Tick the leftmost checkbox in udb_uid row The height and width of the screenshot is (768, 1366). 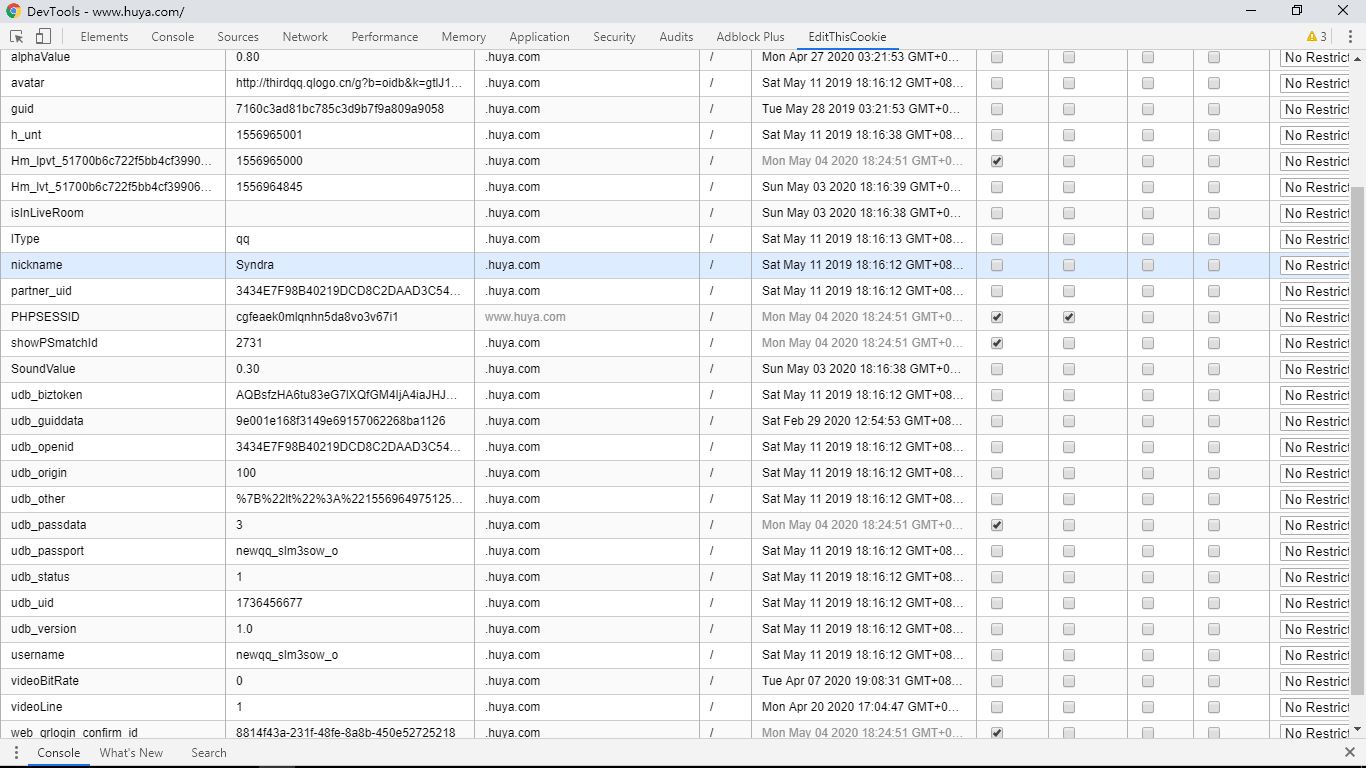996,603
